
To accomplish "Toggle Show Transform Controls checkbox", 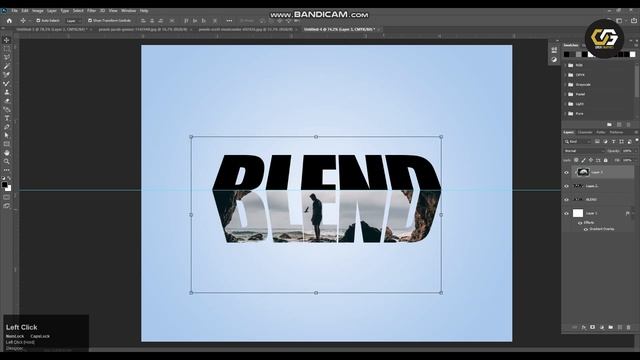I will point(90,20).
